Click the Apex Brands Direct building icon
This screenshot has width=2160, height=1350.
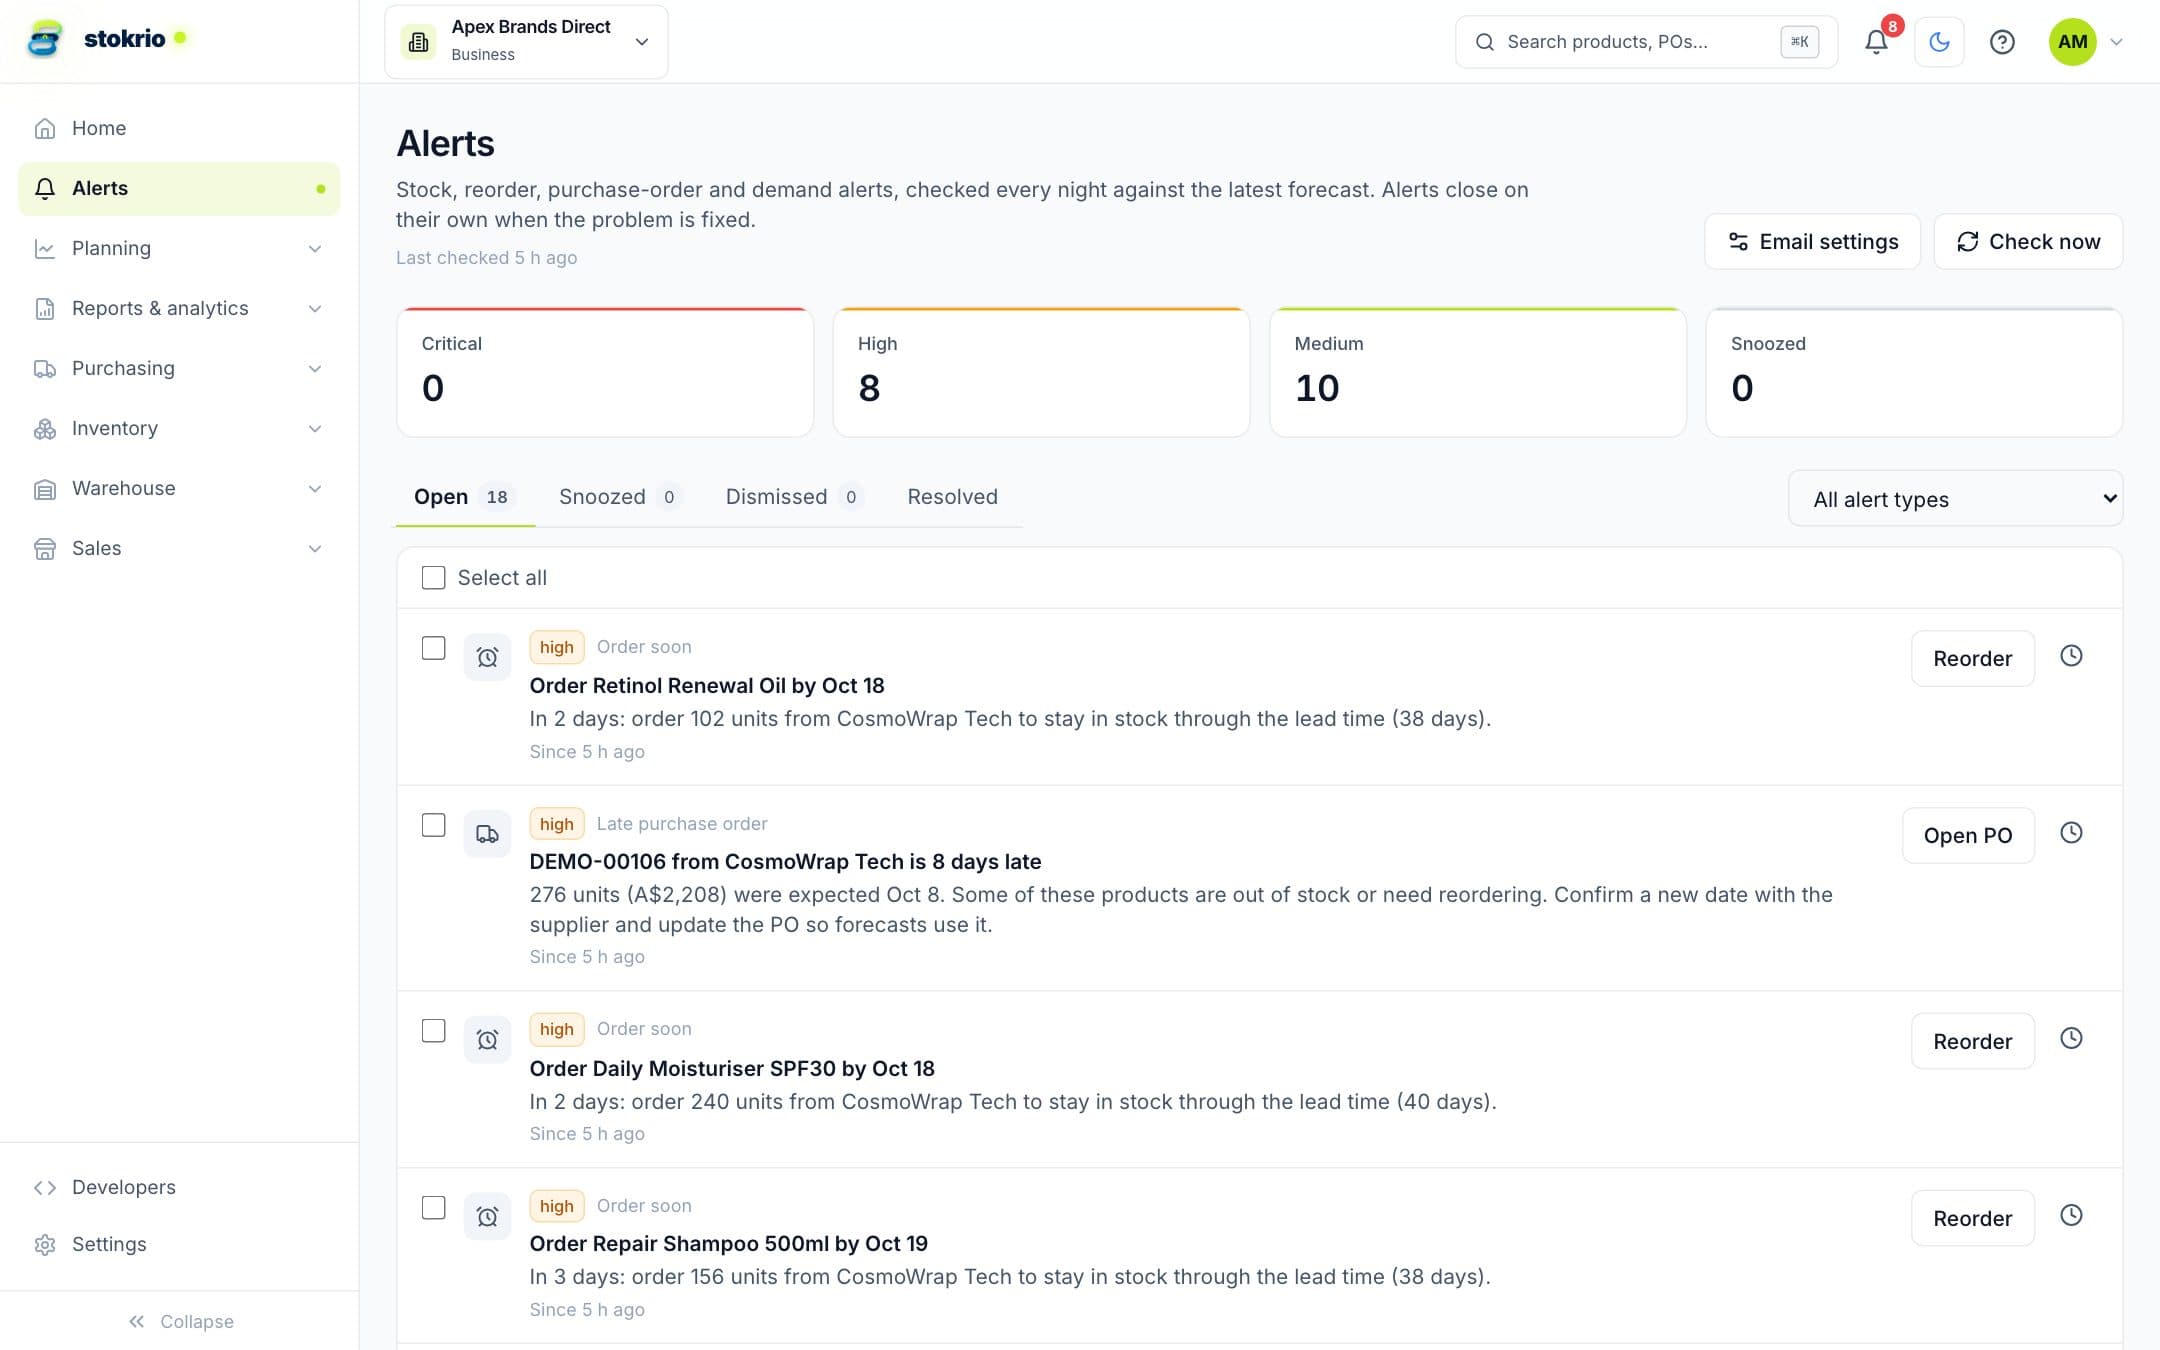(x=418, y=41)
